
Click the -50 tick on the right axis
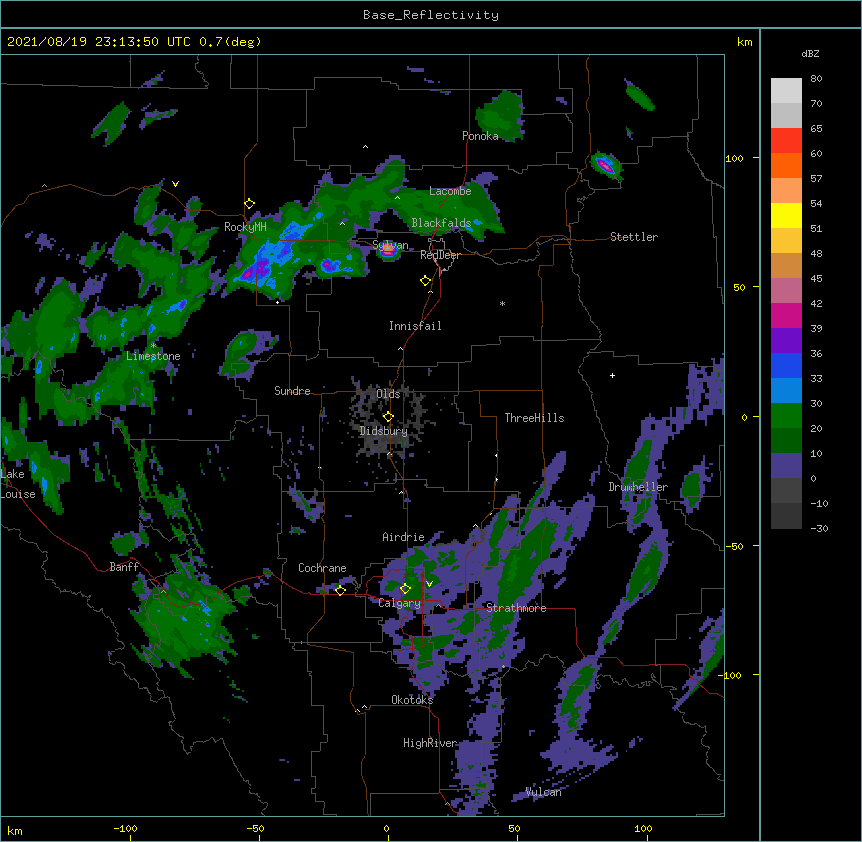coord(734,546)
